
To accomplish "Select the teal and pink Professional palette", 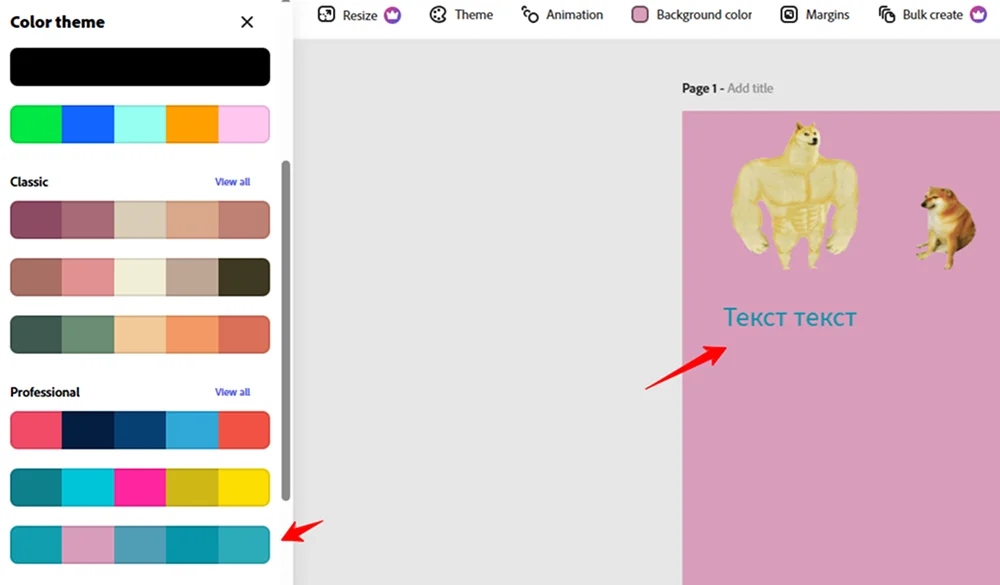I will tap(140, 545).
